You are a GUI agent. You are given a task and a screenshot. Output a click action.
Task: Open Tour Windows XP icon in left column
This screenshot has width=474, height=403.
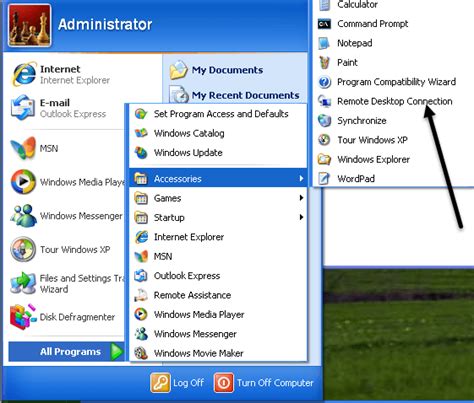(23, 249)
